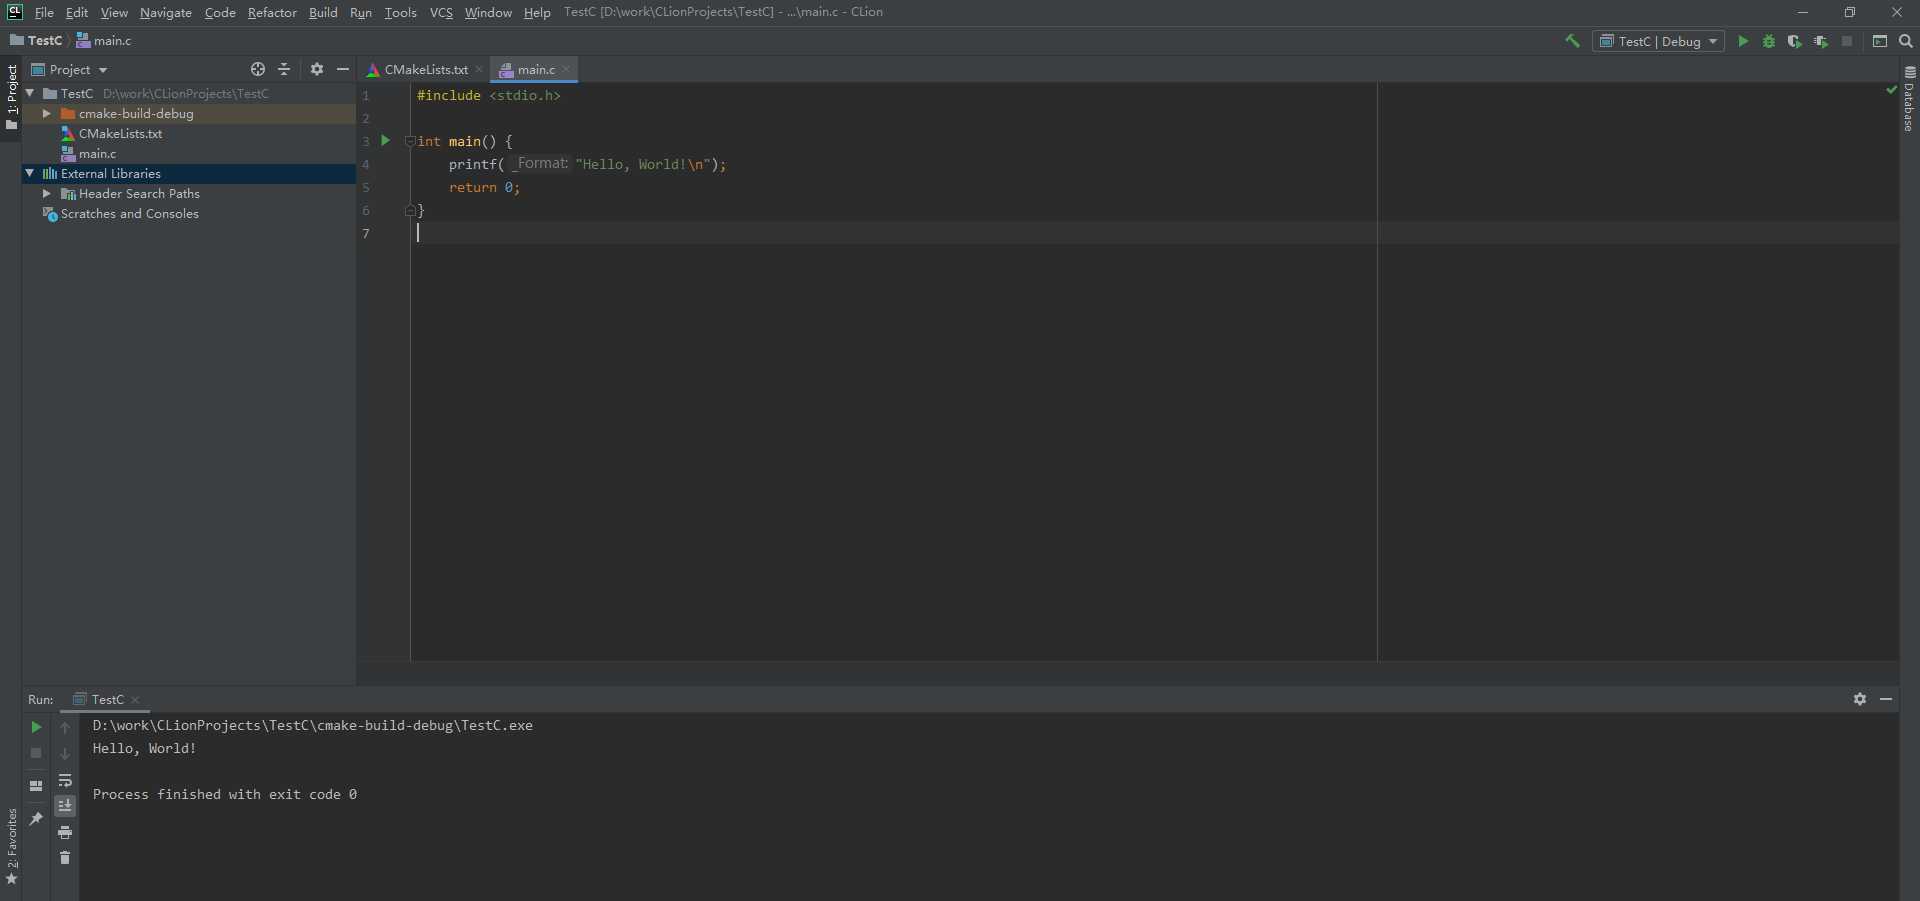
Task: Switch to the CMakeLists.txt editor tab
Action: 425,69
